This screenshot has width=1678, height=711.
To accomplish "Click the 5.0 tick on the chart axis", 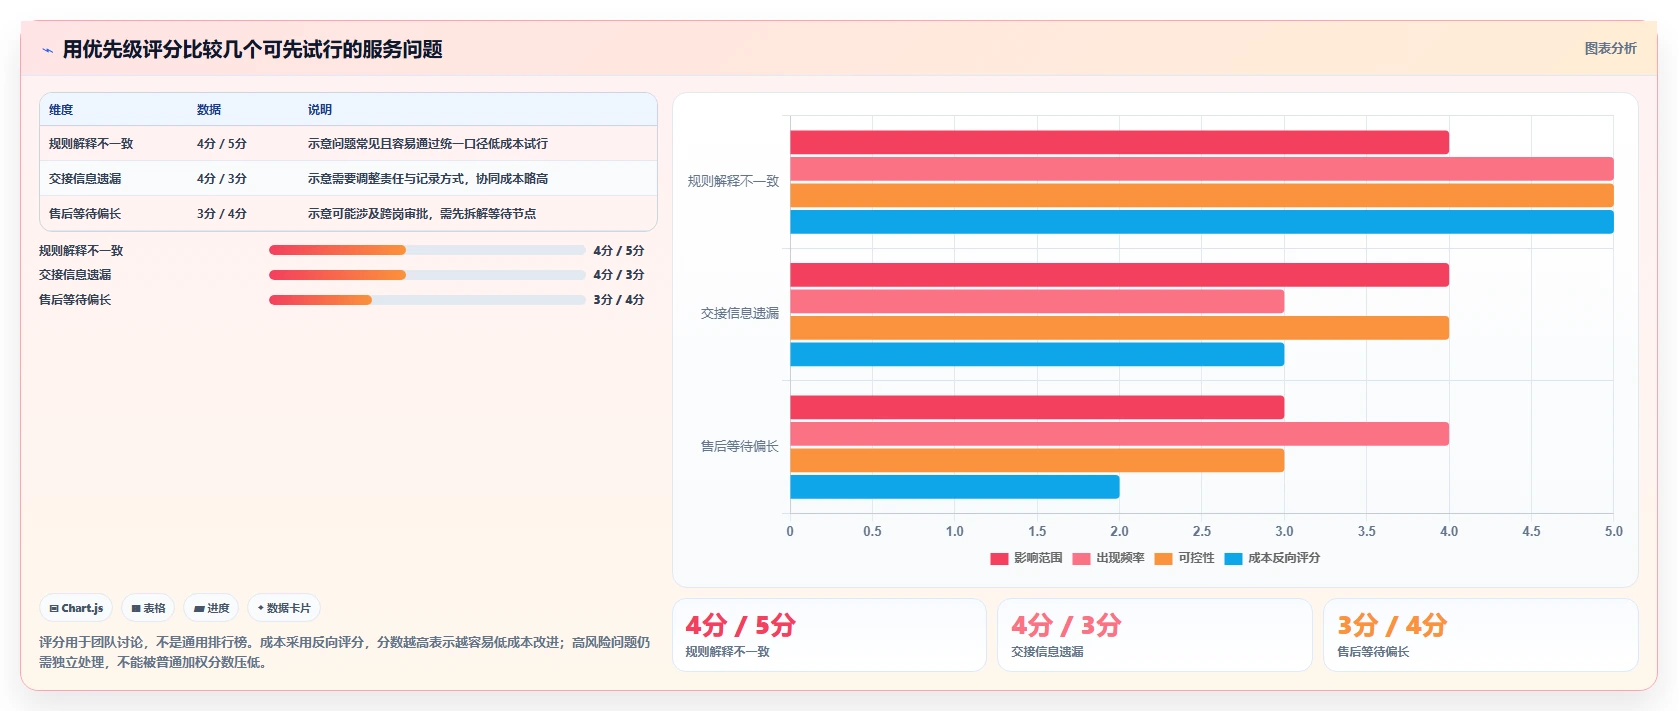I will pyautogui.click(x=1614, y=531).
